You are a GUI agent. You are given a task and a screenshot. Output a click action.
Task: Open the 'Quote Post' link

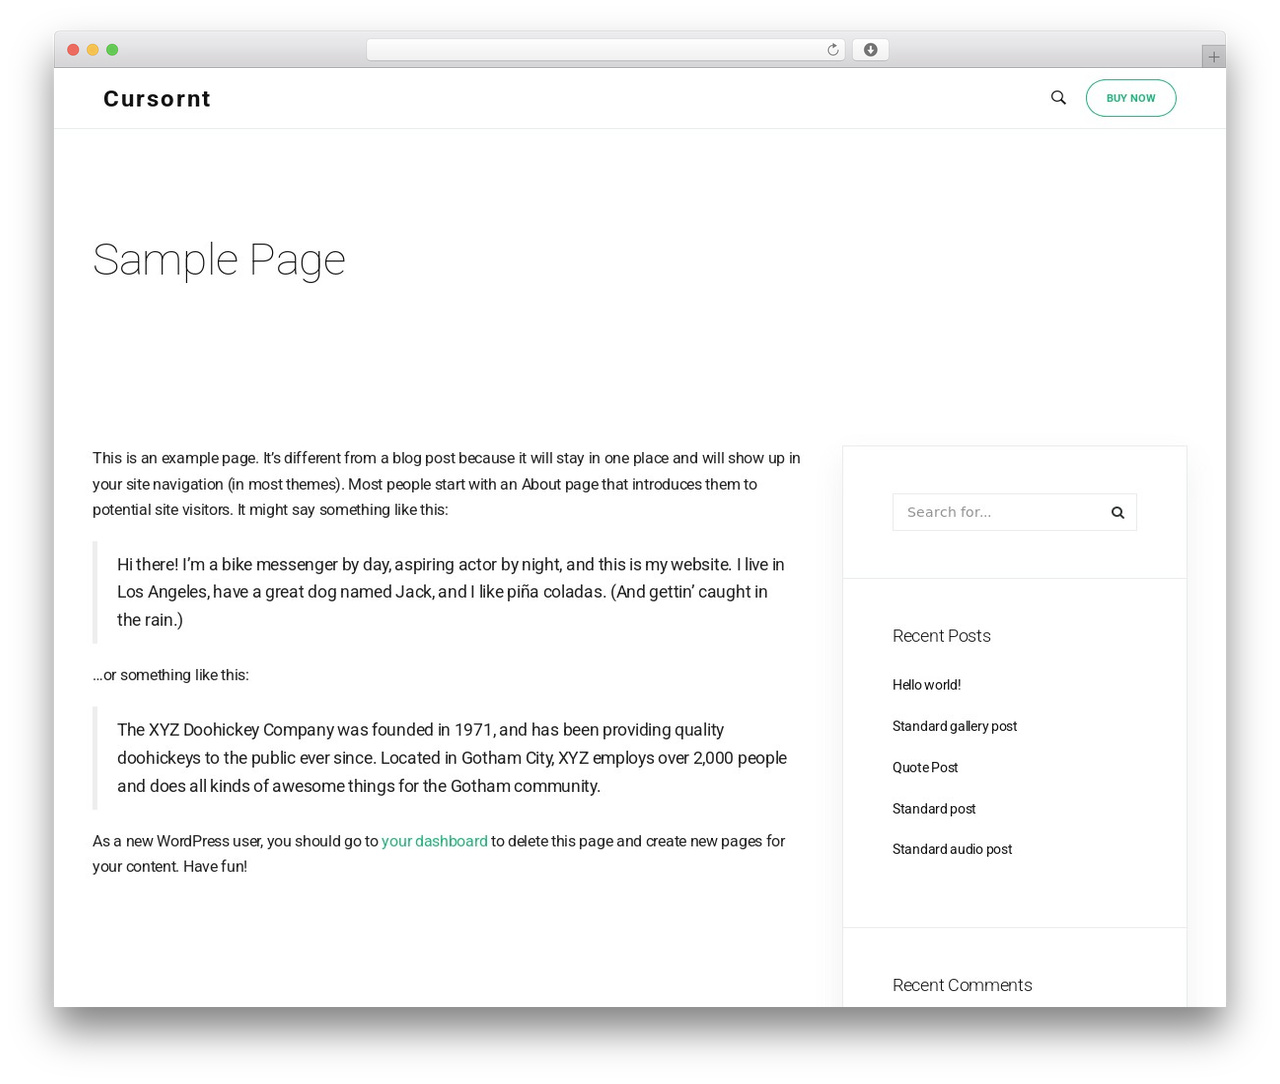925,767
